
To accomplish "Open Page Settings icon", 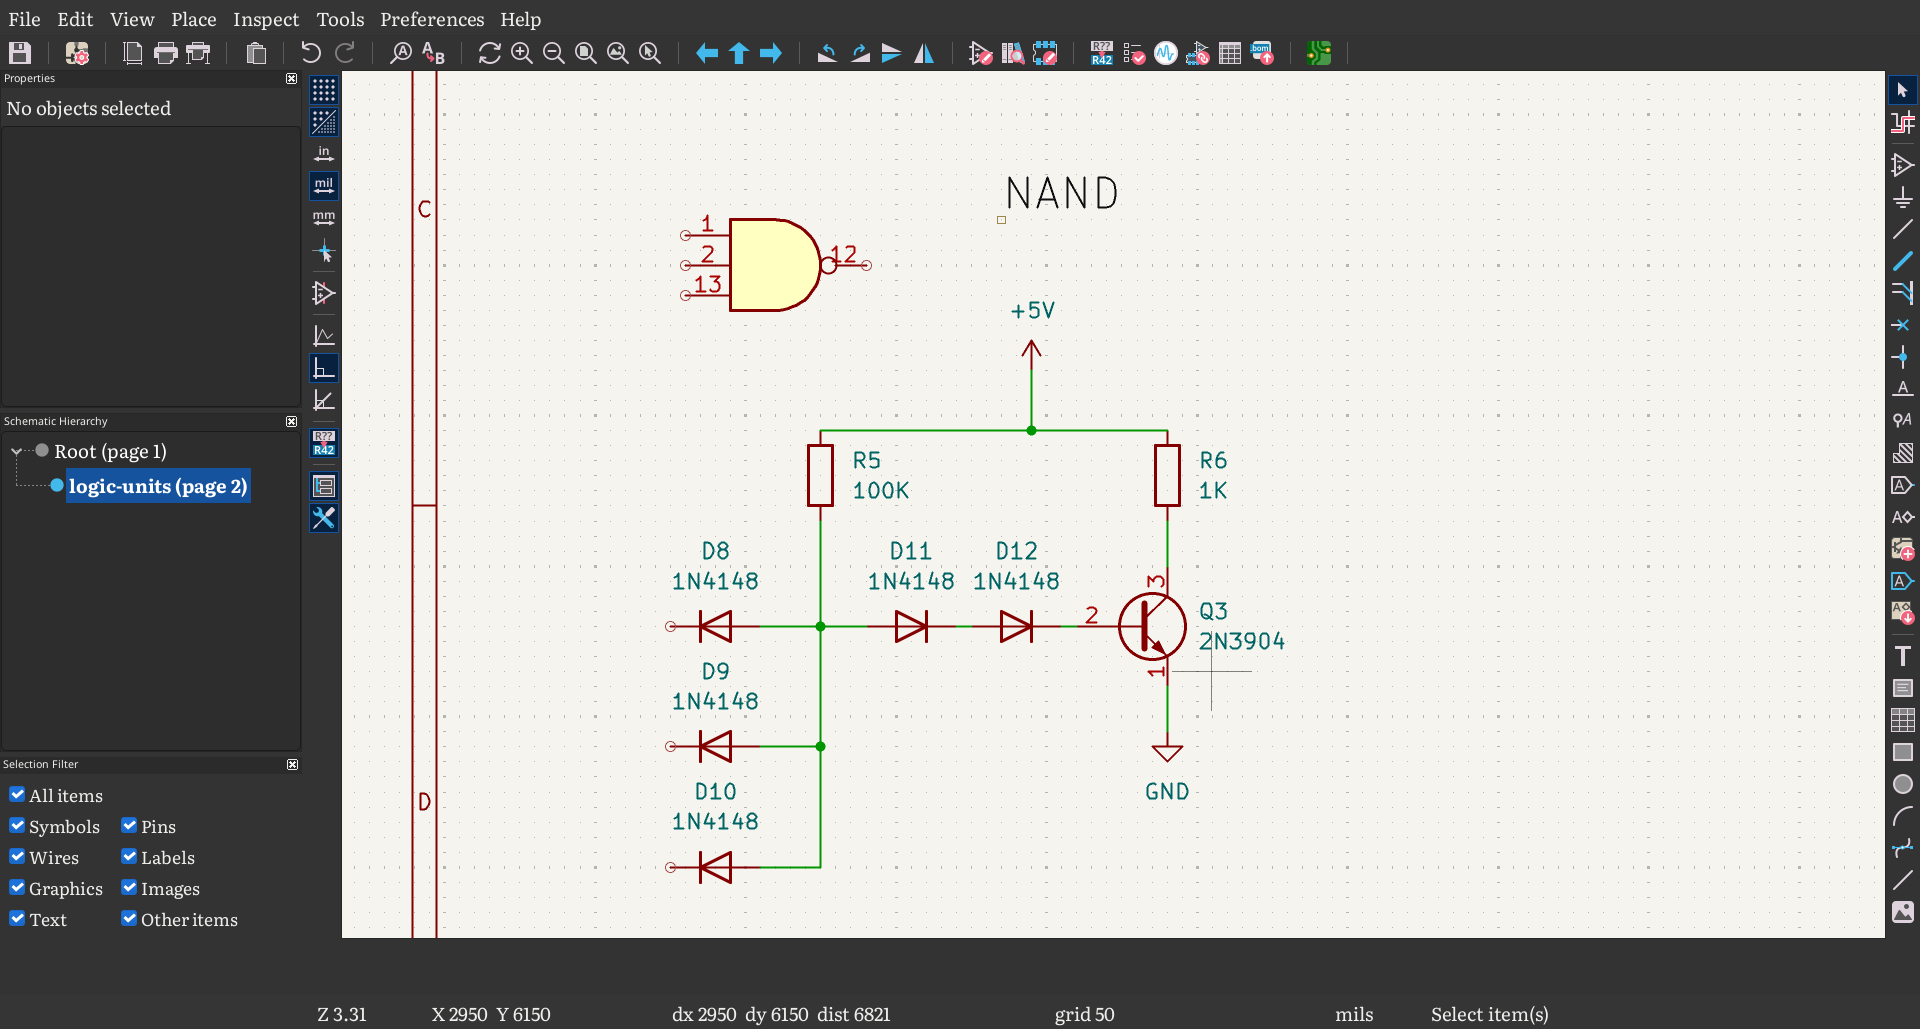I will point(133,53).
